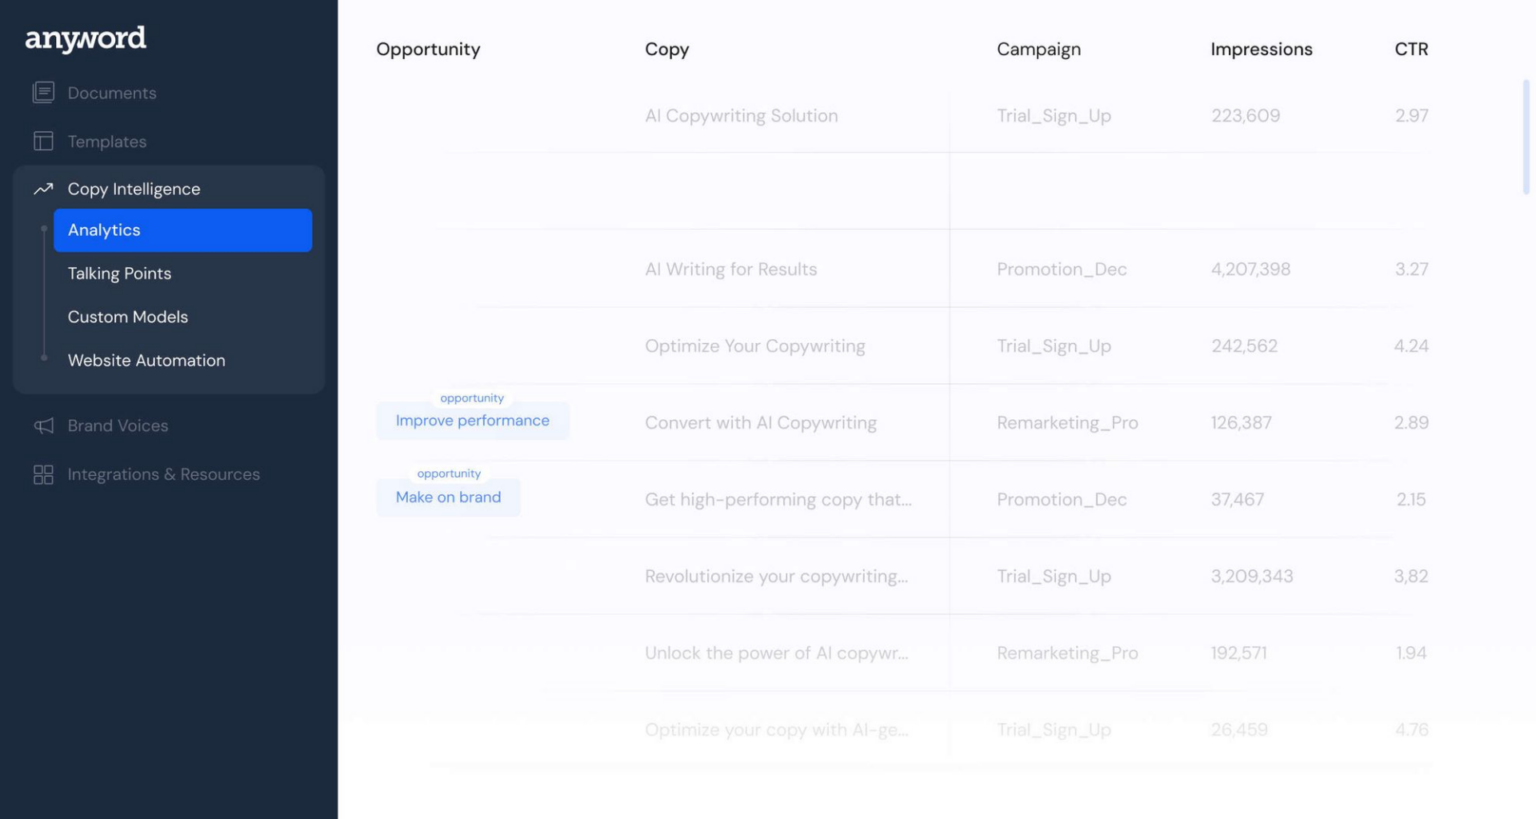Collapse the Copy Intelligence section

pyautogui.click(x=134, y=189)
